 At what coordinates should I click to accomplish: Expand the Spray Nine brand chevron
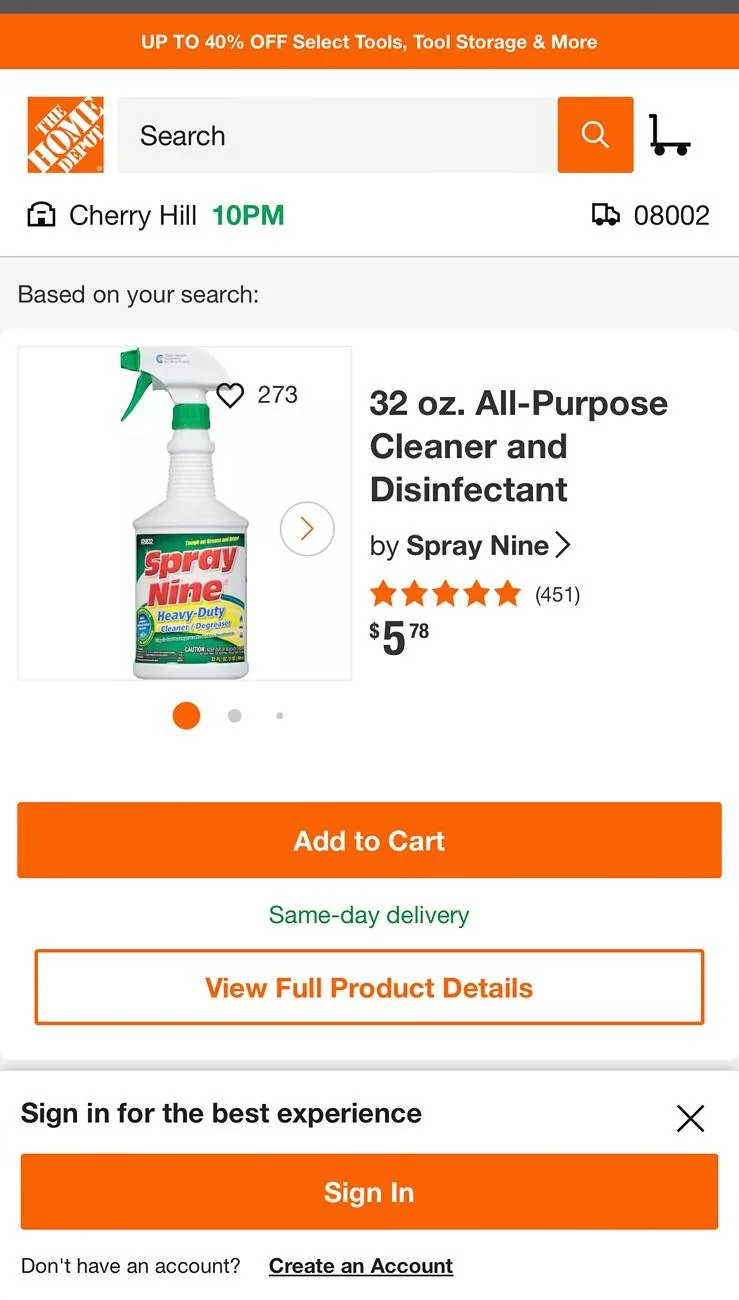tap(563, 545)
